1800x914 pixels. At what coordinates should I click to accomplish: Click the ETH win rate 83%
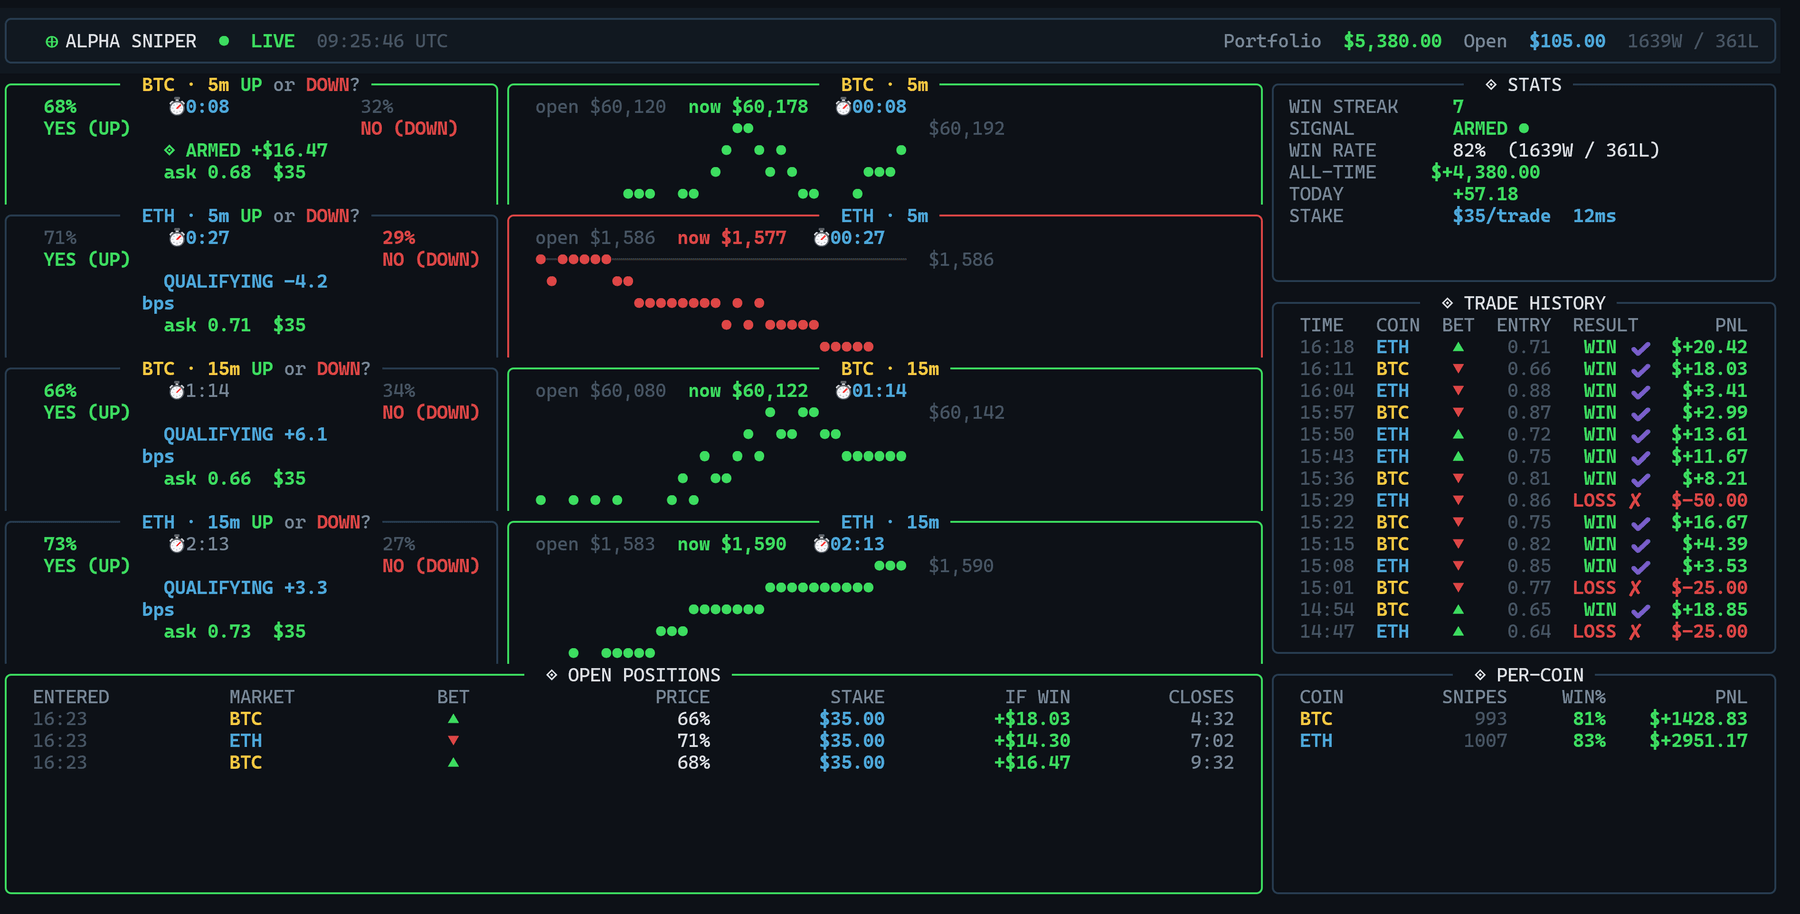tap(1589, 741)
